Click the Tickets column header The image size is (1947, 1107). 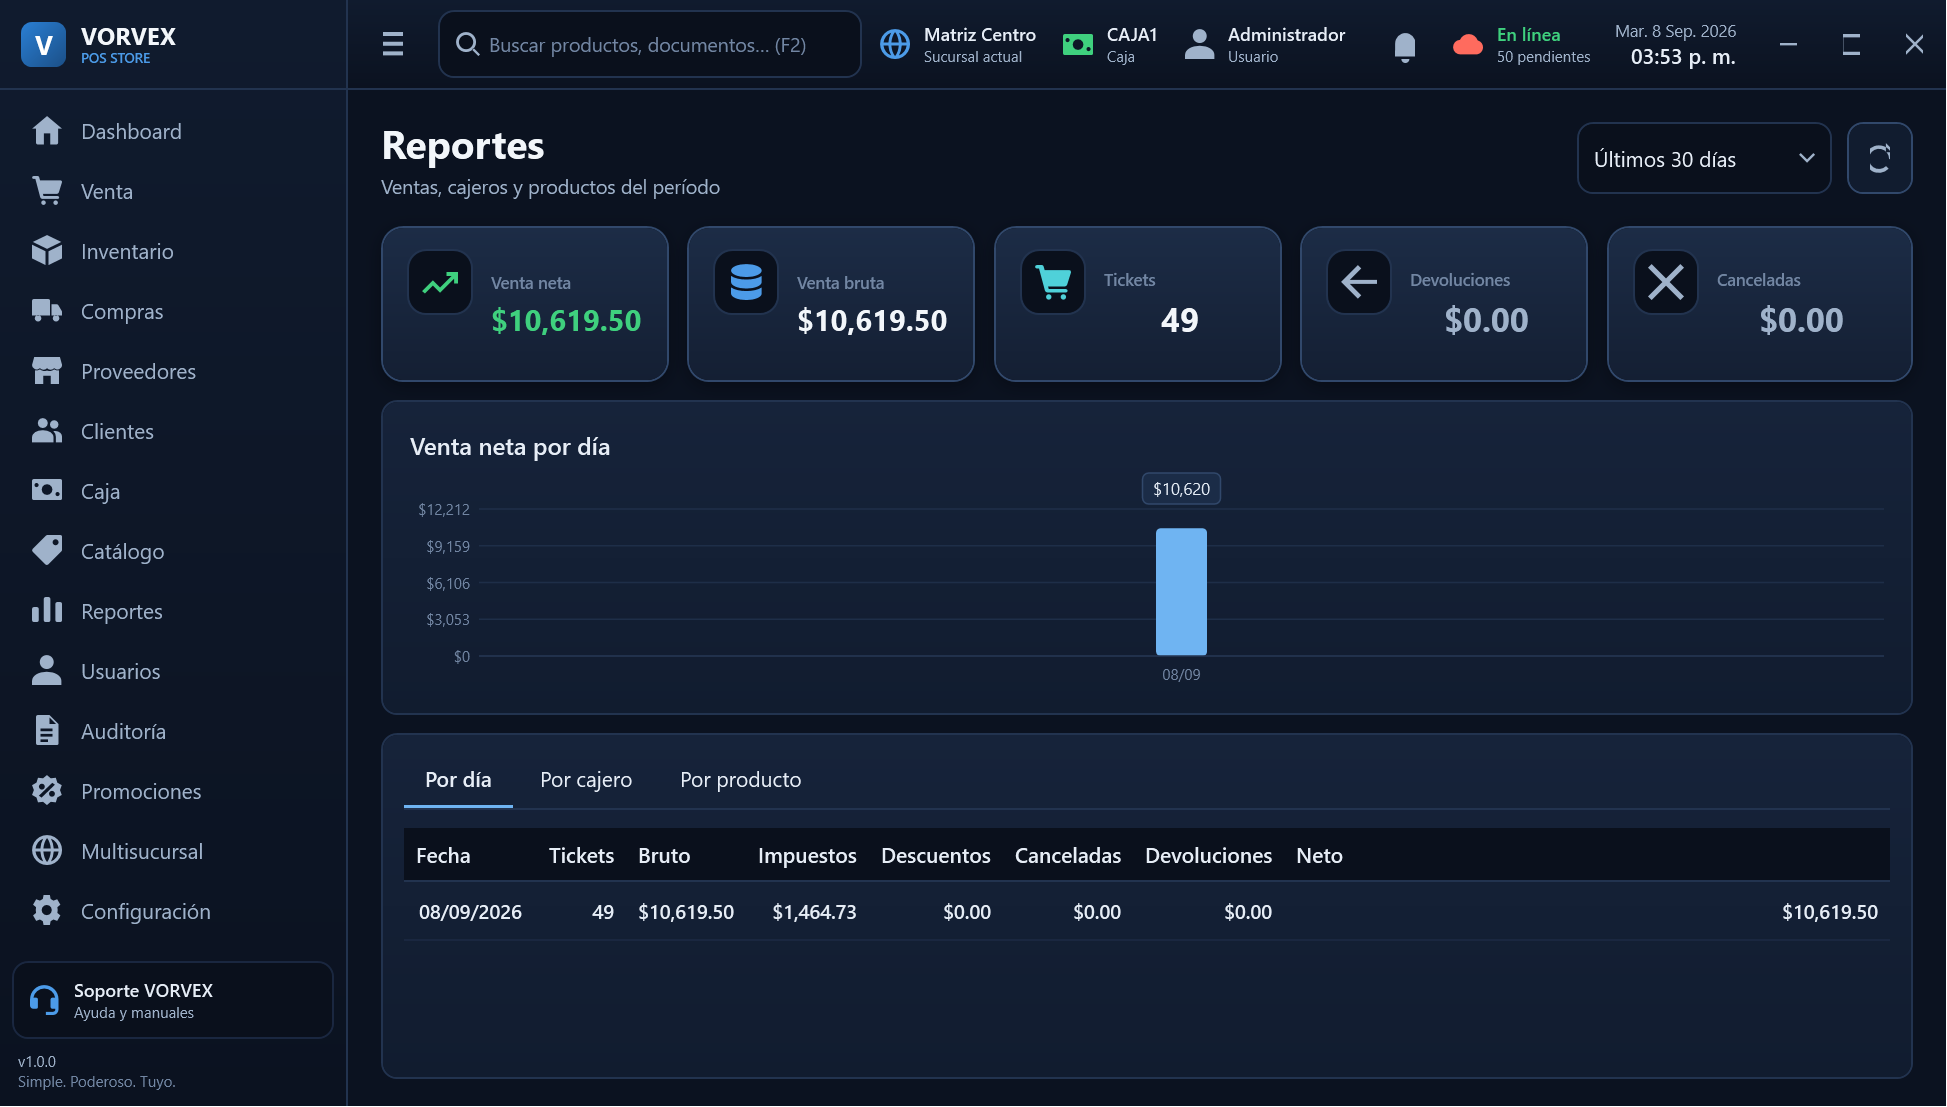click(x=581, y=856)
